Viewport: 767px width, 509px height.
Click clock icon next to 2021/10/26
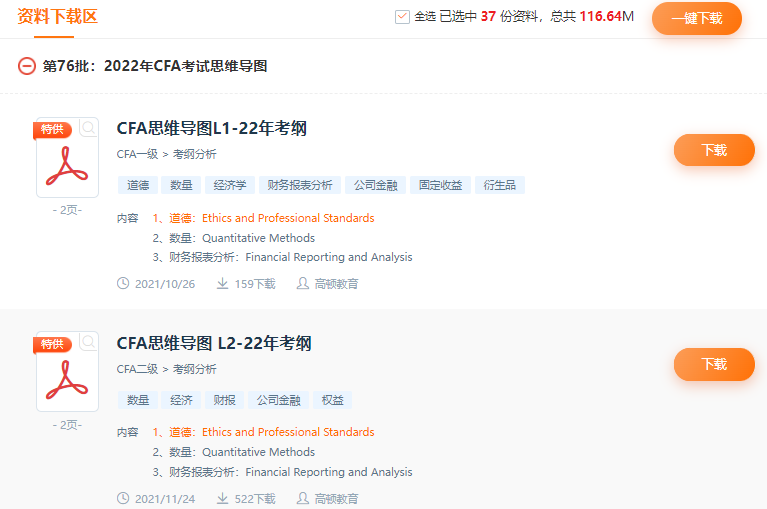pos(124,284)
